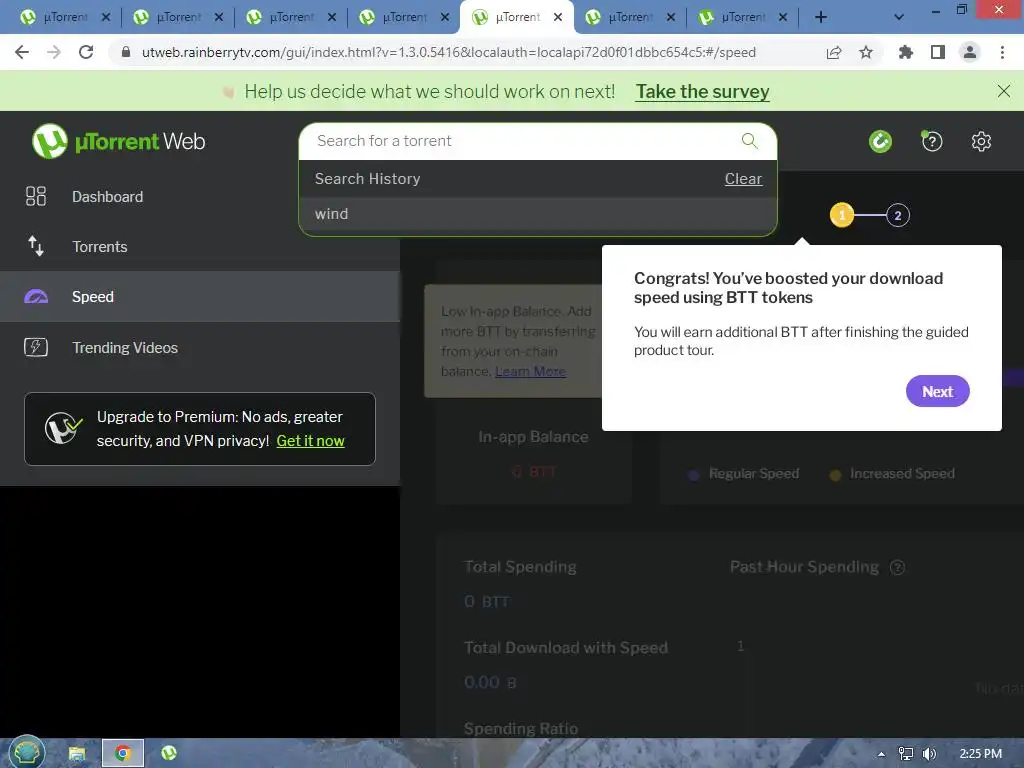Open the Chrome profile avatar

[x=970, y=52]
